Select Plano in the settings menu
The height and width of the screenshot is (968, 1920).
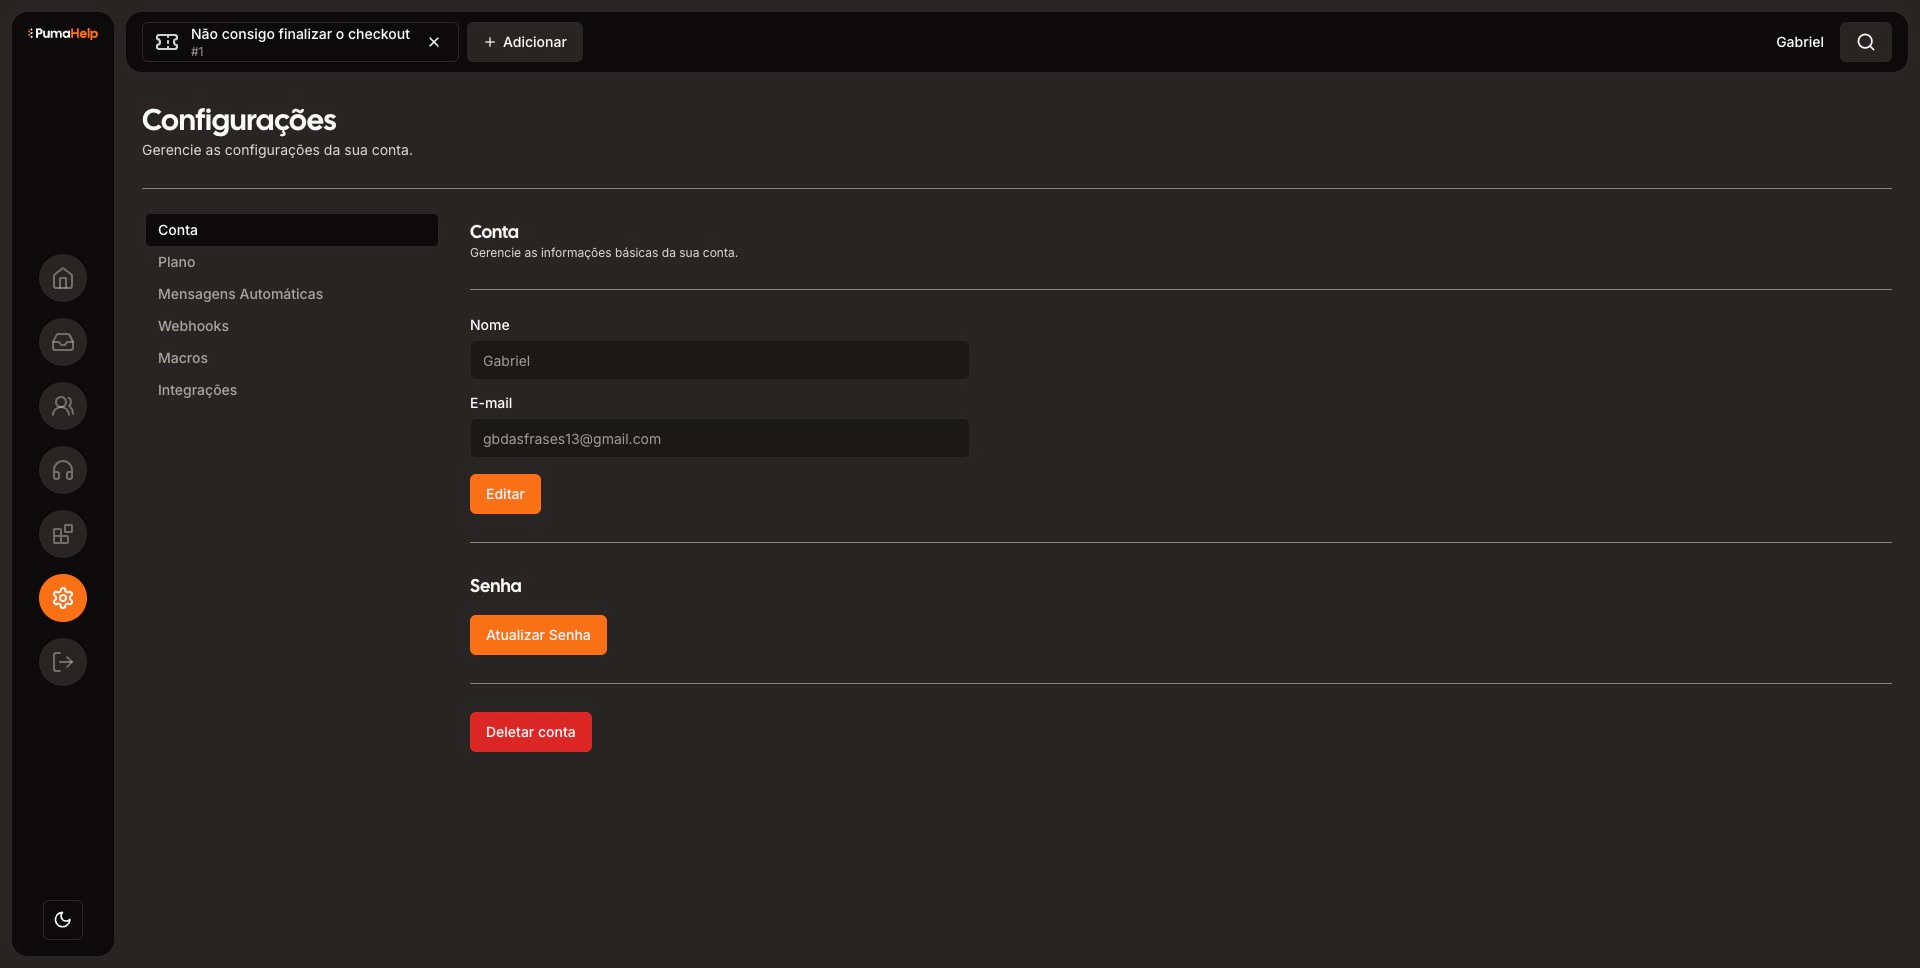(292, 262)
